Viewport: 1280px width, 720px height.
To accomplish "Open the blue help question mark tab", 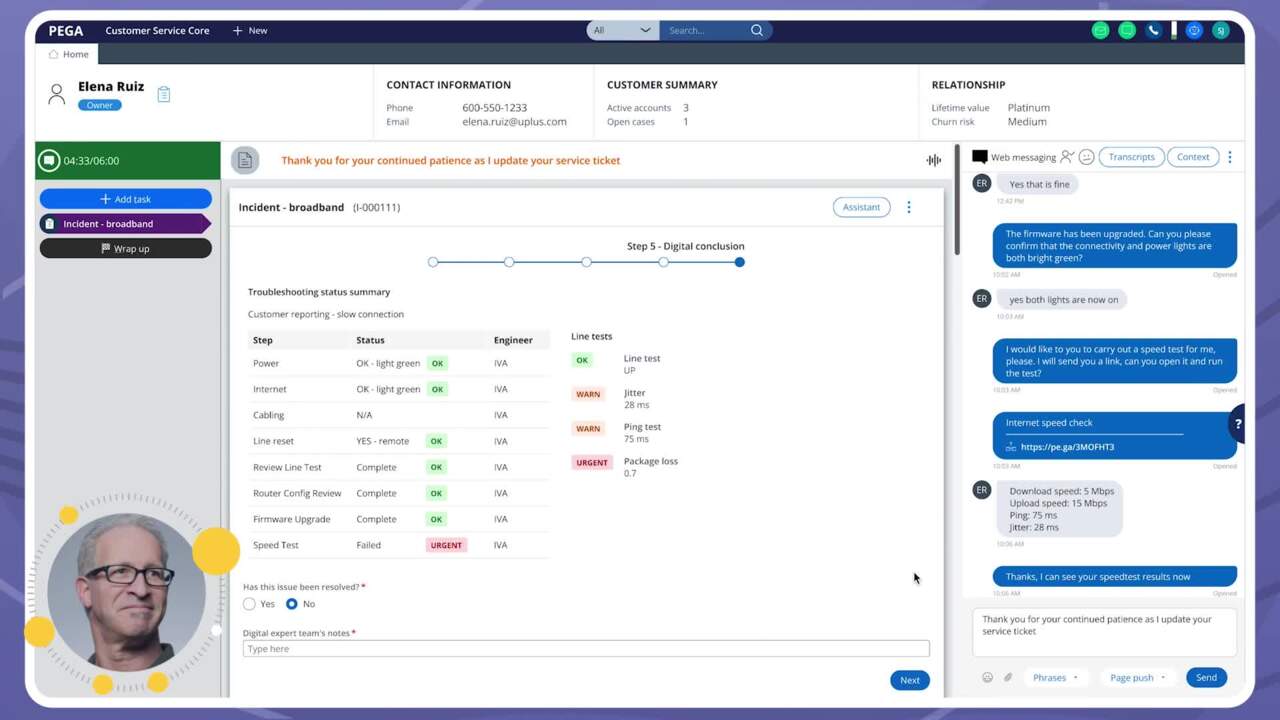I will coord(1237,424).
